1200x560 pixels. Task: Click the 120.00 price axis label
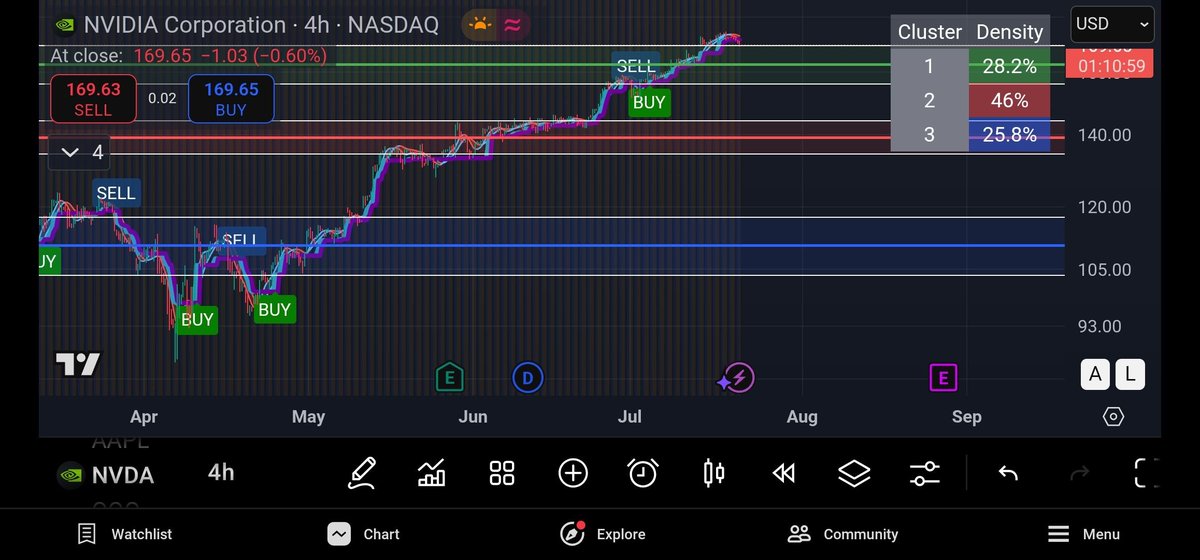(x=1105, y=207)
